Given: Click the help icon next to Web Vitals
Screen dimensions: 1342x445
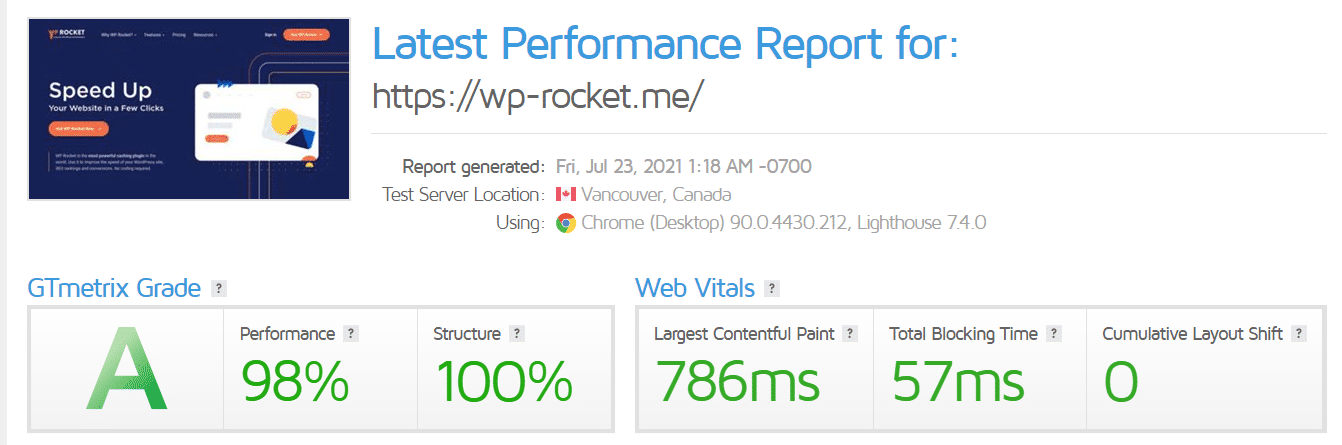Looking at the screenshot, I should point(772,289).
